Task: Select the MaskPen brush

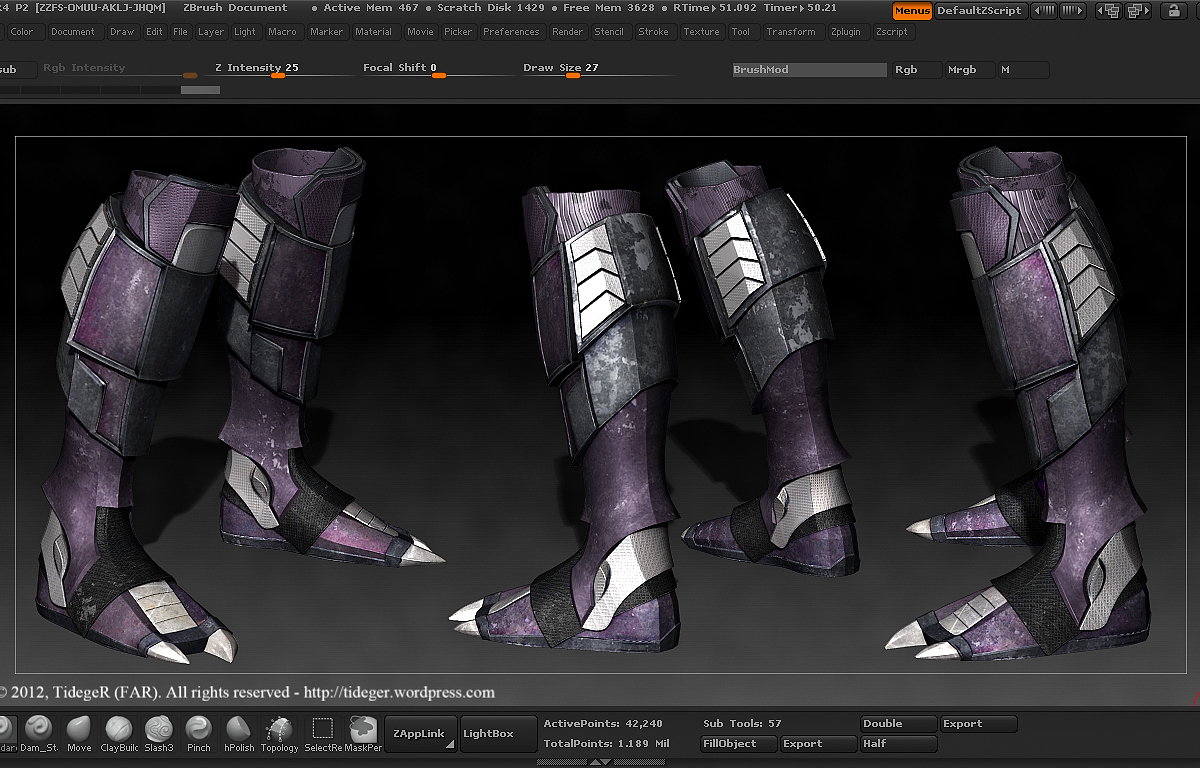Action: (362, 733)
